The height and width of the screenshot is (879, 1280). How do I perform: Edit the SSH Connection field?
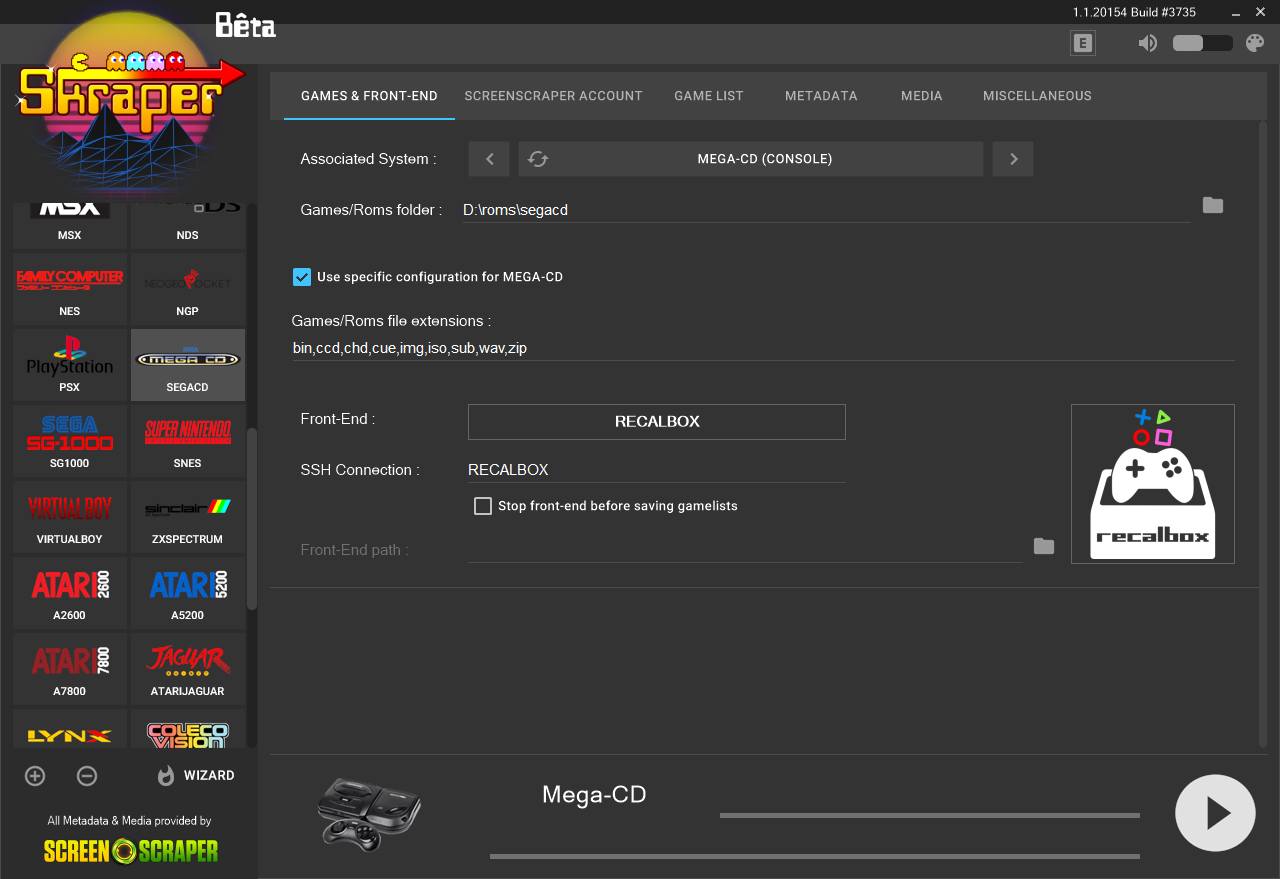657,470
